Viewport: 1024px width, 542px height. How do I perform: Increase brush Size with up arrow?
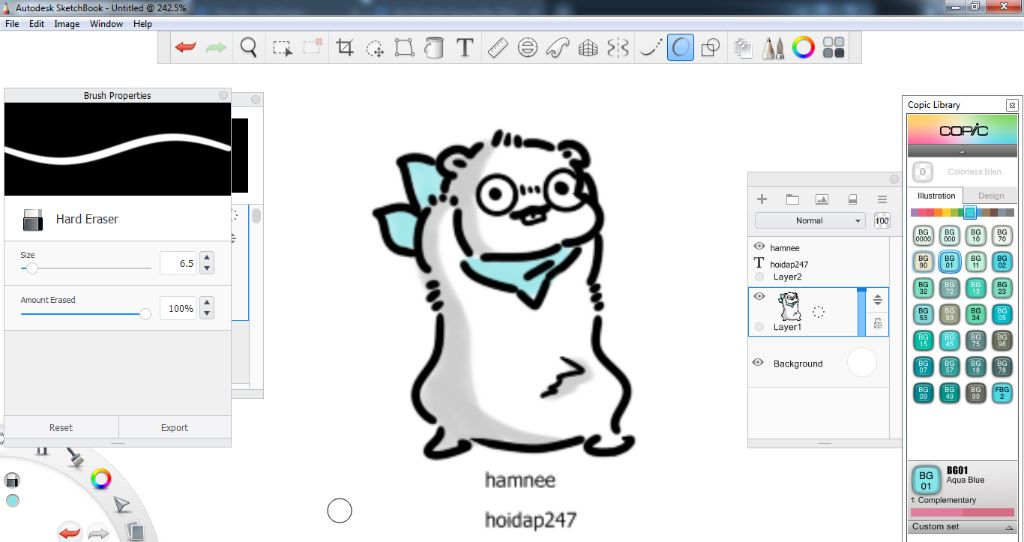pyautogui.click(x=207, y=258)
